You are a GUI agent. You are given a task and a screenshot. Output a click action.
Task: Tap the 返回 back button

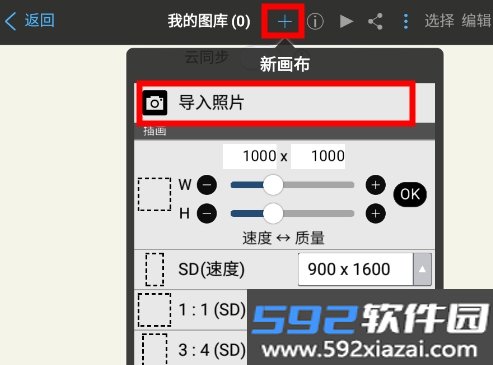tap(29, 21)
